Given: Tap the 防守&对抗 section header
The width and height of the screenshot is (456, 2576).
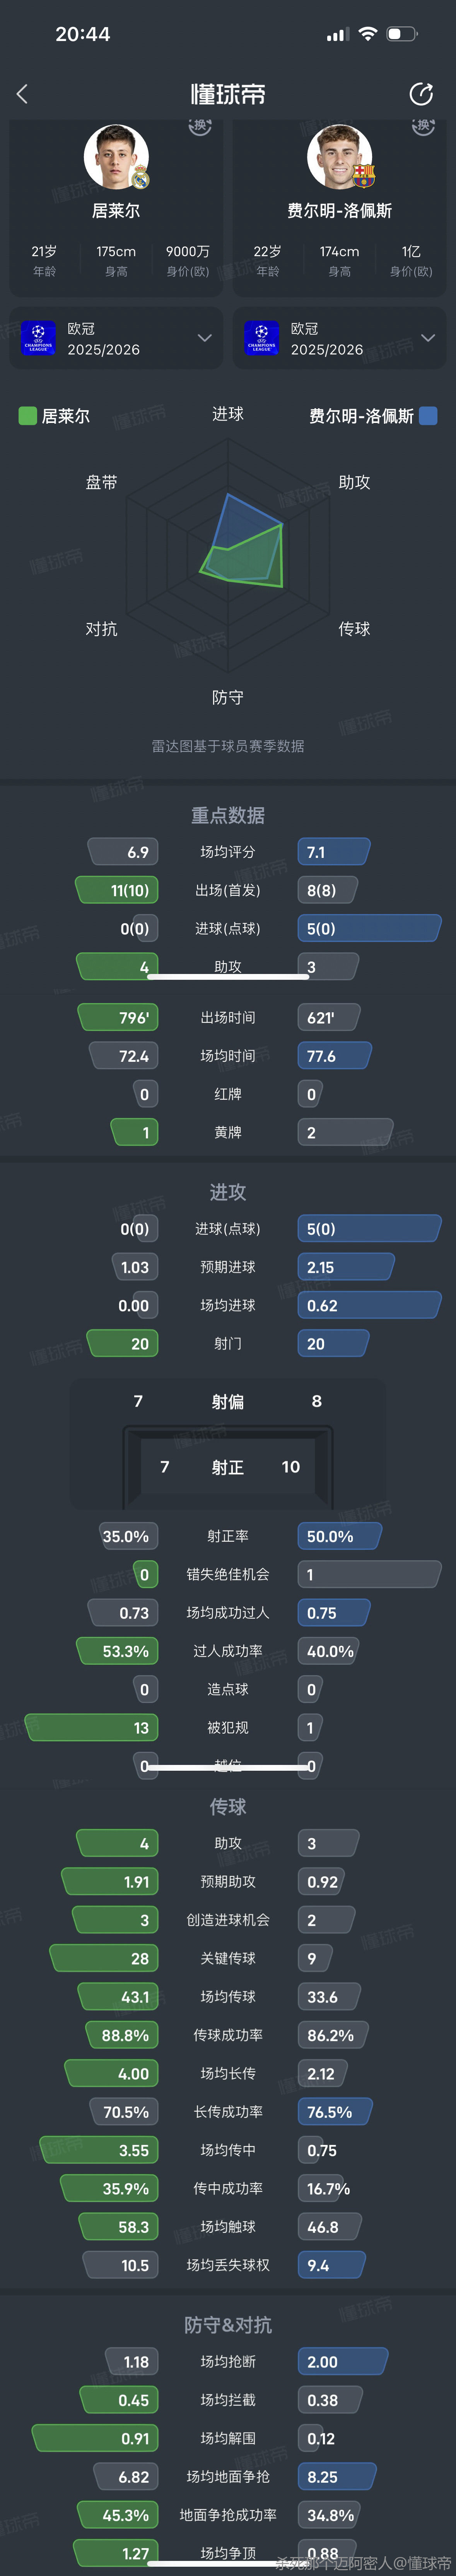Looking at the screenshot, I should (228, 2325).
